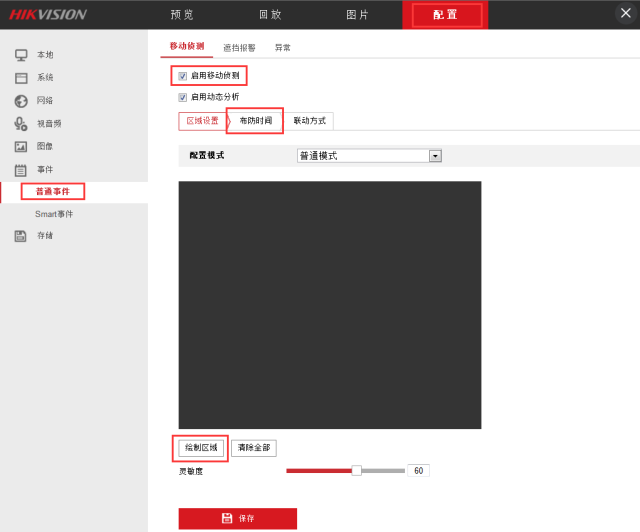Viewport: 640px width, 532px height.
Task: Click 绘制区域 button
Action: (x=201, y=448)
